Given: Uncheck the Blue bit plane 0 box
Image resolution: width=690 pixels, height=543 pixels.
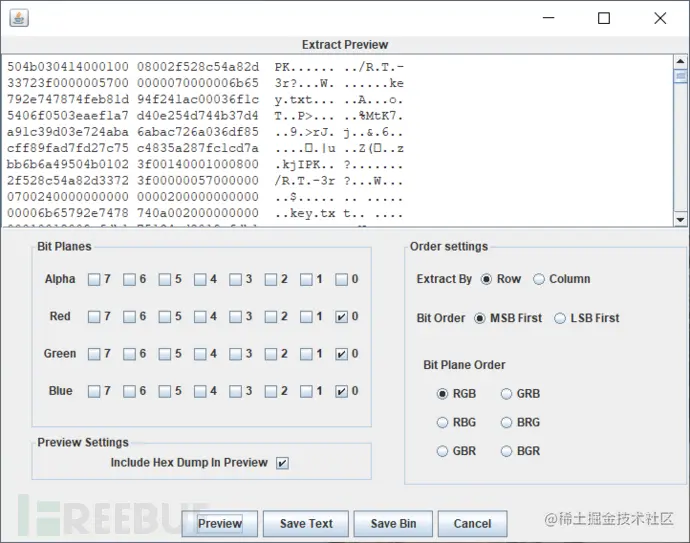Looking at the screenshot, I should coord(341,391).
